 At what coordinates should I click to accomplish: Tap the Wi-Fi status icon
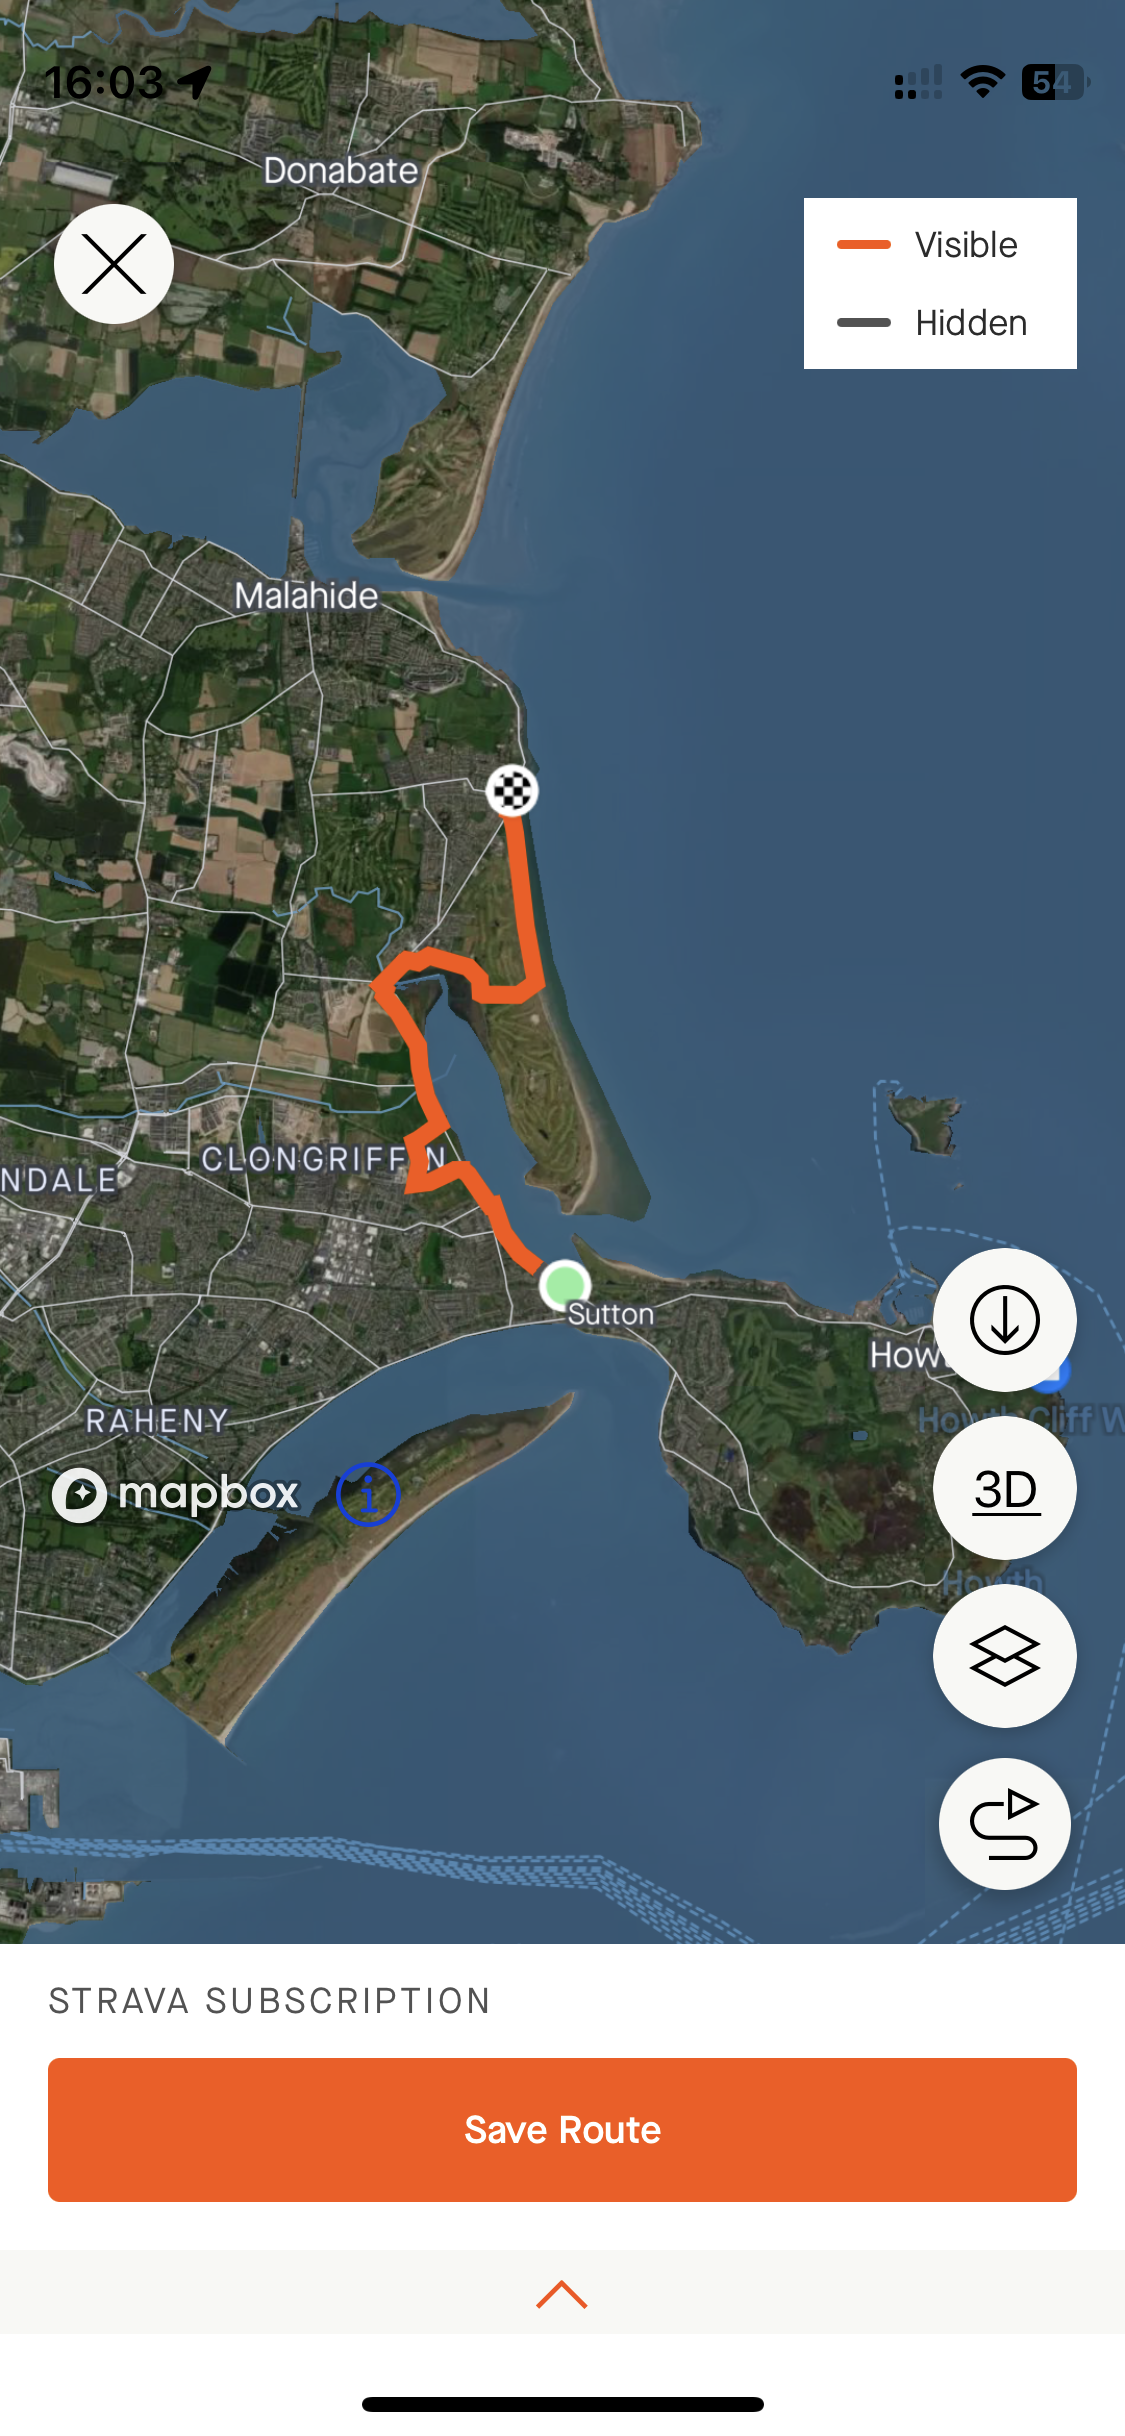(983, 82)
